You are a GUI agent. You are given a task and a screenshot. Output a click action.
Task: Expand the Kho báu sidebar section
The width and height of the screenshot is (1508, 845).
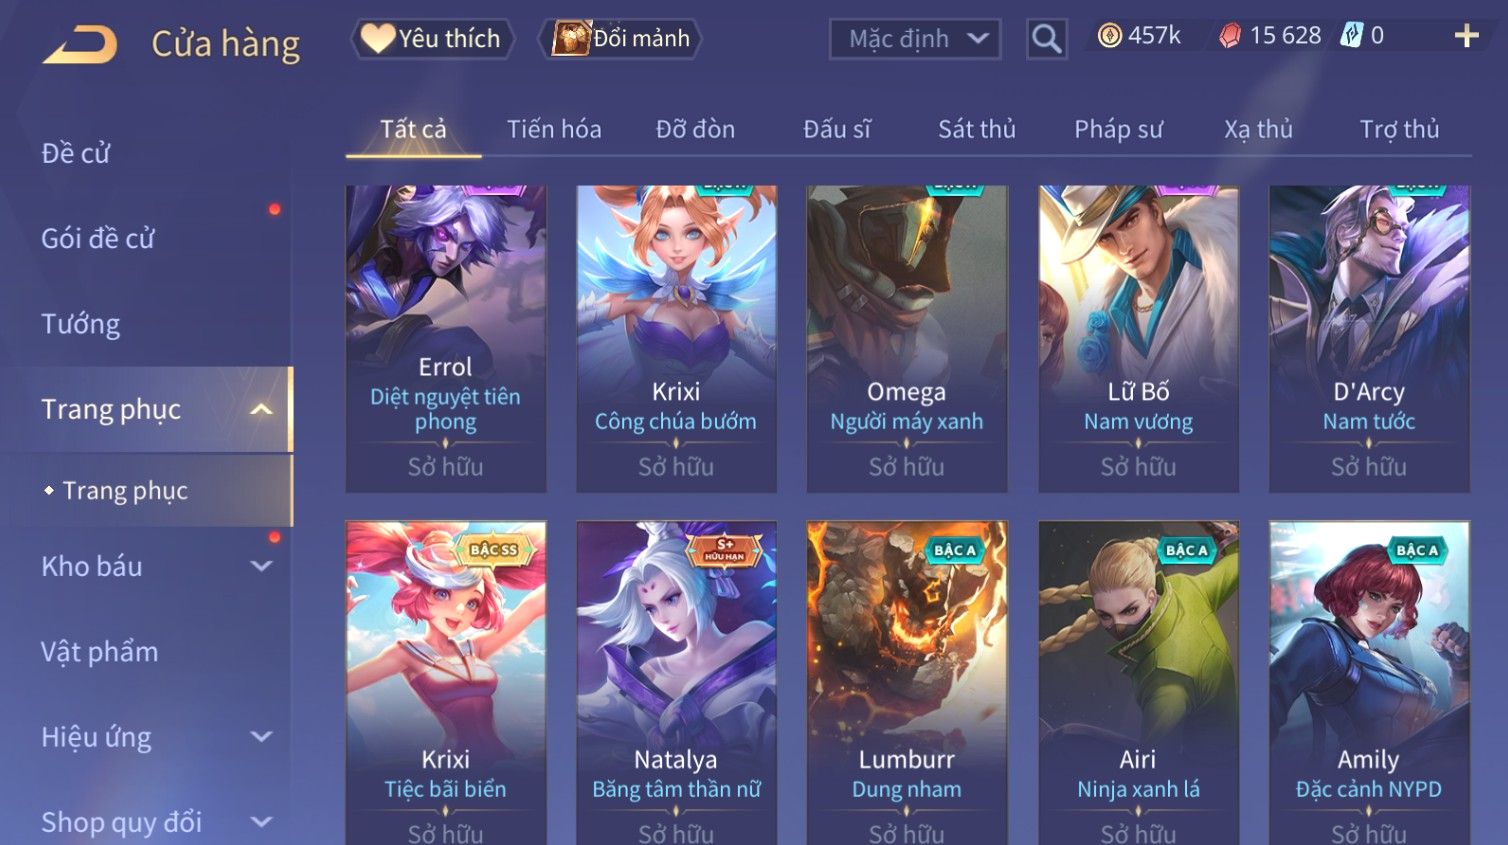coord(261,566)
